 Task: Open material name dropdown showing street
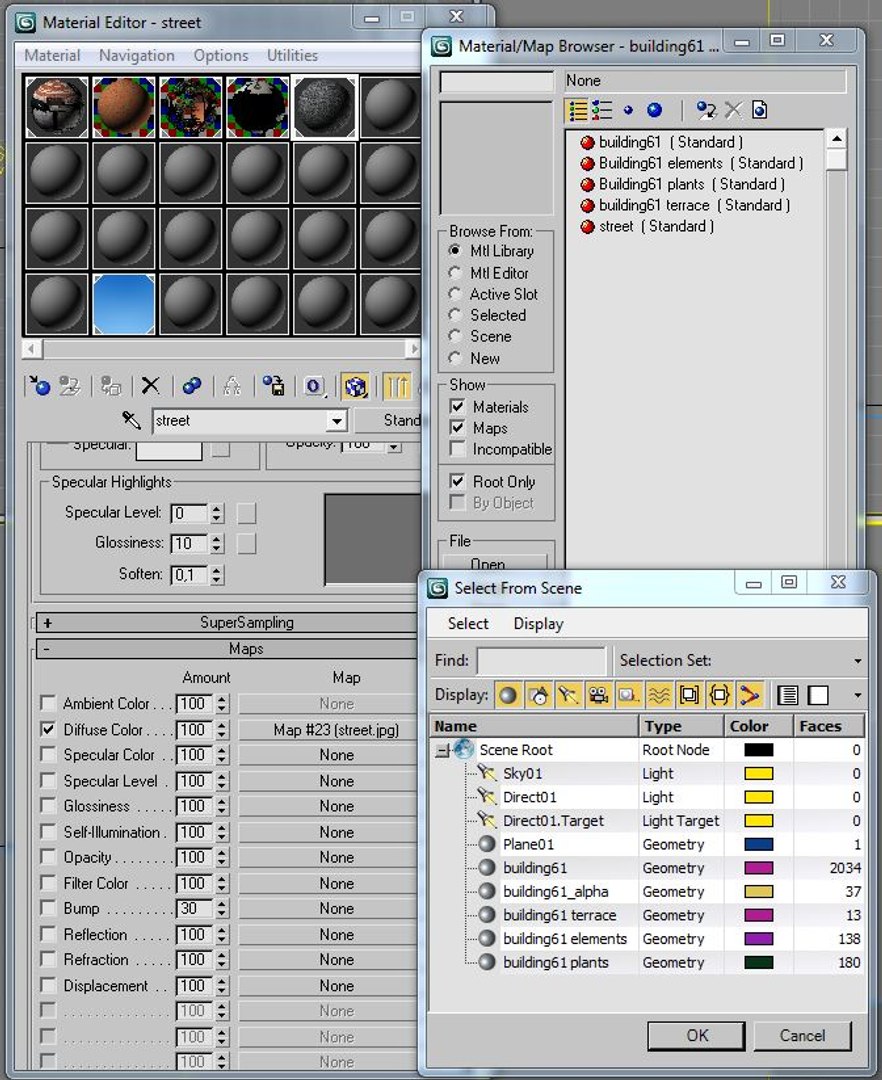(x=337, y=420)
